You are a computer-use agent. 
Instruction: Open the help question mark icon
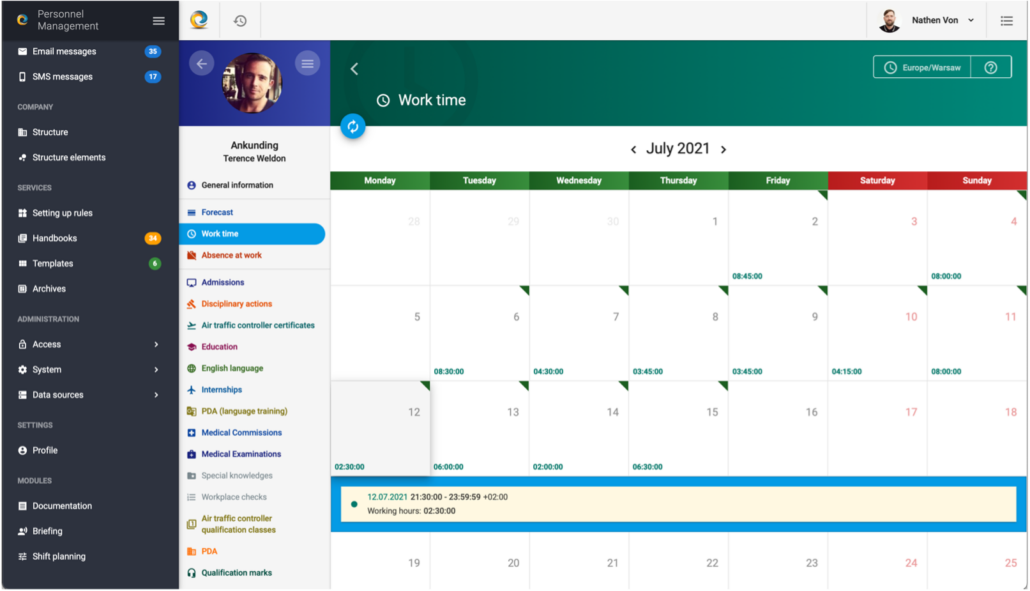point(990,68)
